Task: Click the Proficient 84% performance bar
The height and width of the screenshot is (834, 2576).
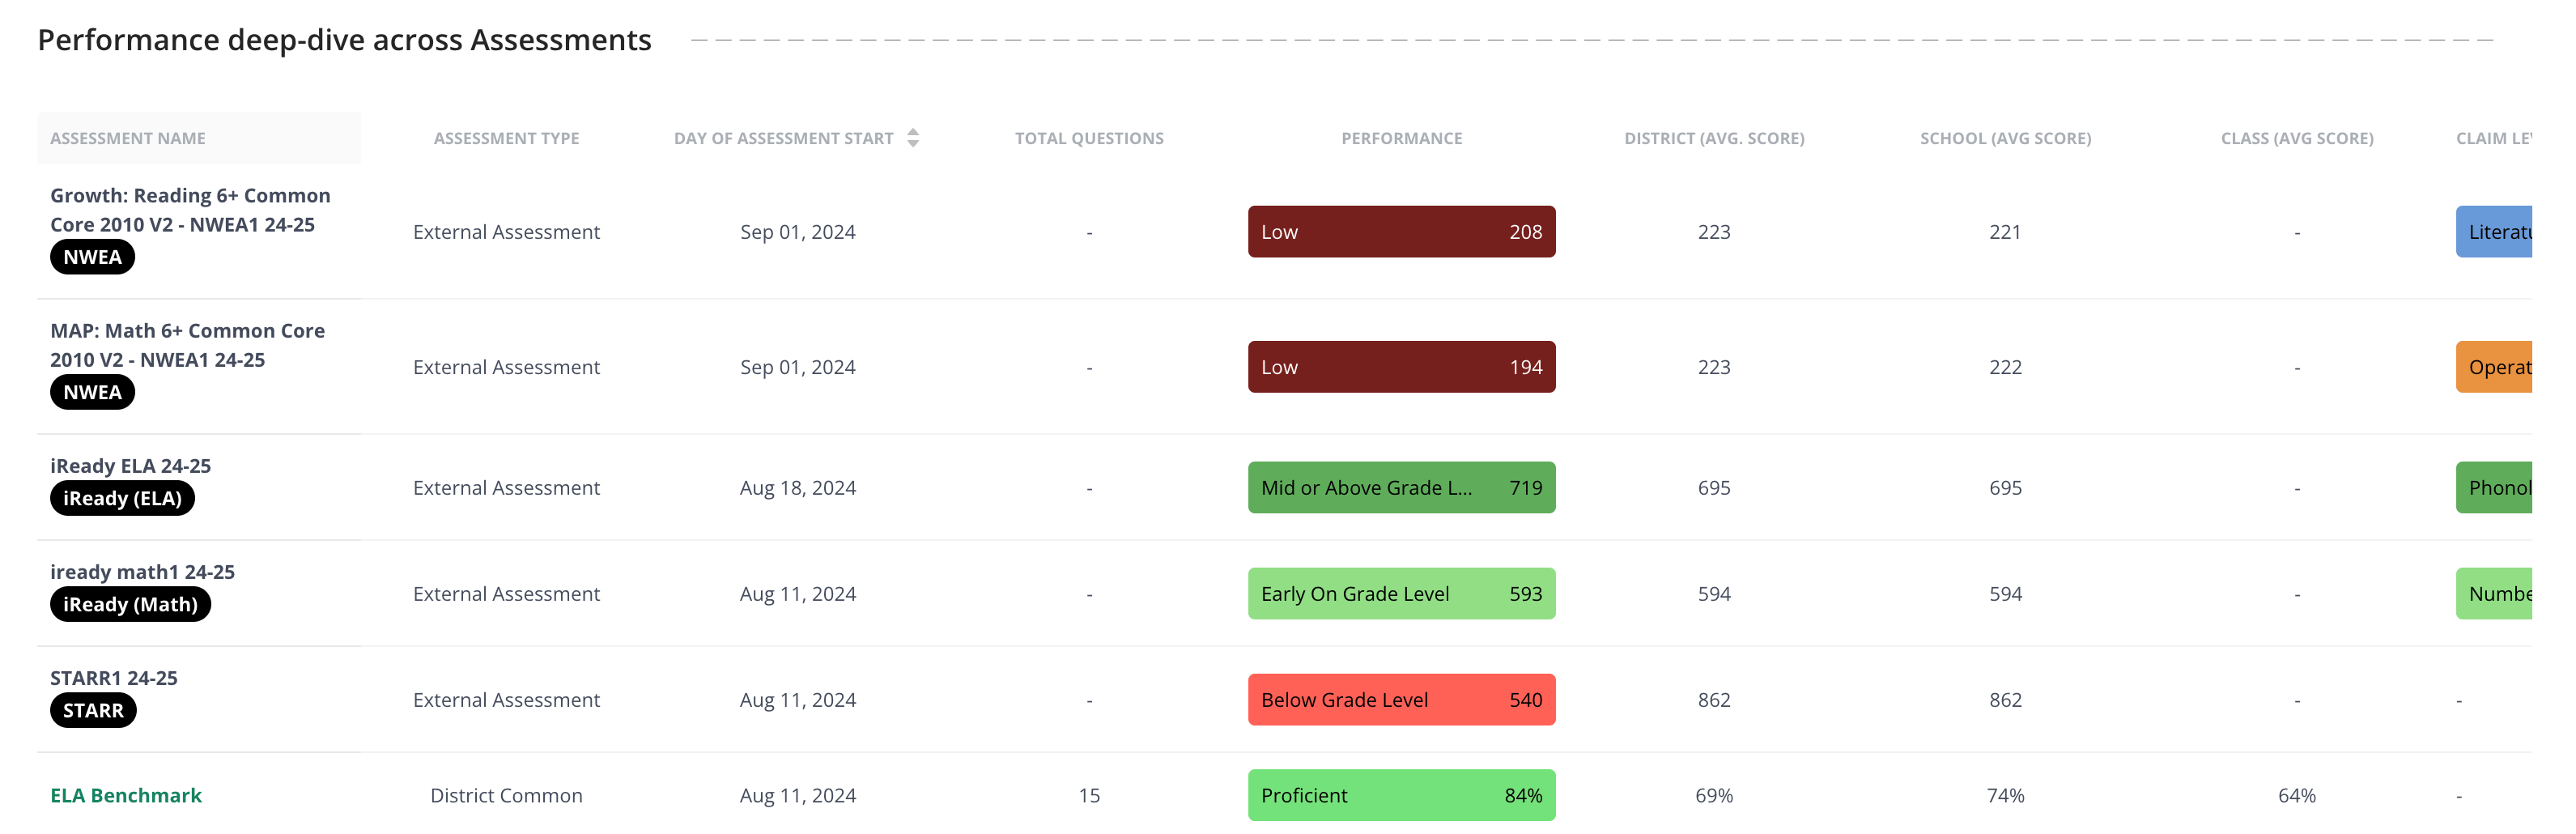Action: tap(1401, 795)
